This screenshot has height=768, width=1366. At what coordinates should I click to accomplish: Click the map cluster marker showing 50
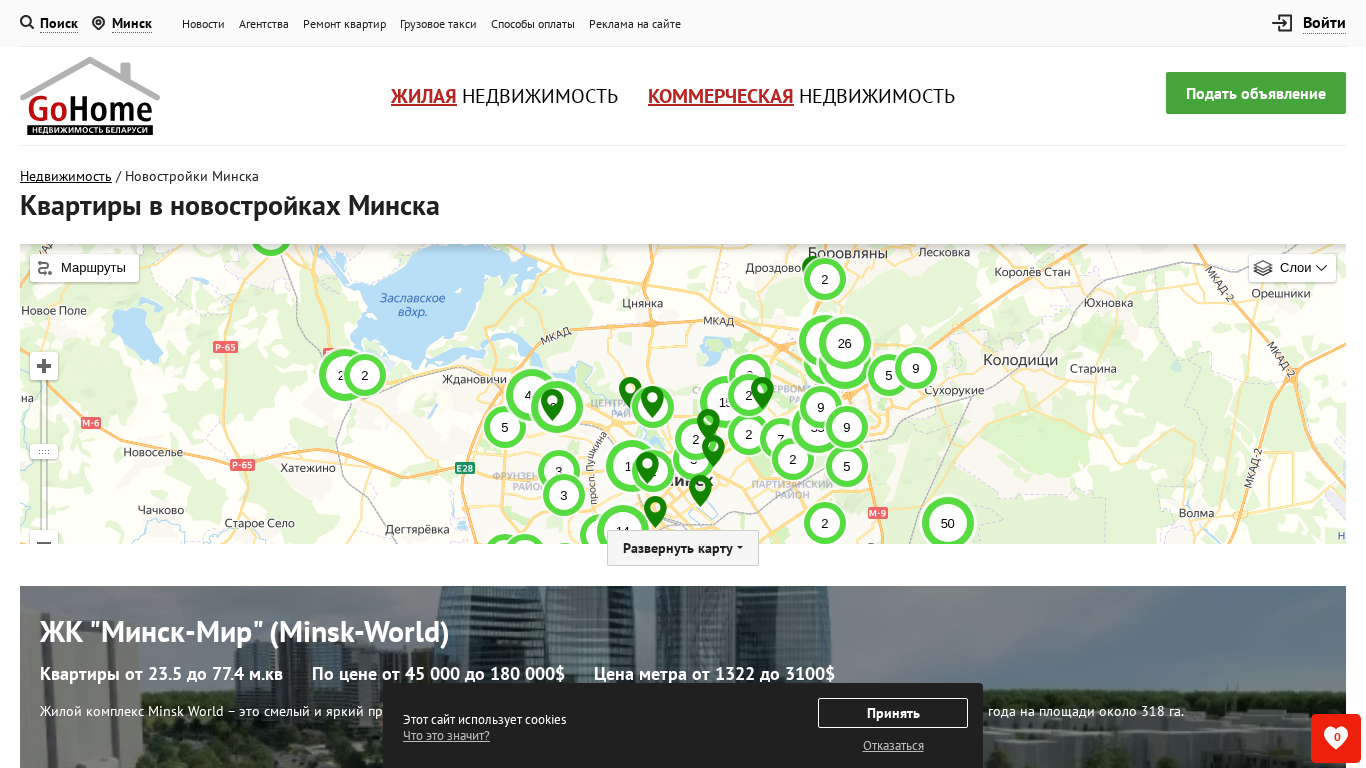947,523
